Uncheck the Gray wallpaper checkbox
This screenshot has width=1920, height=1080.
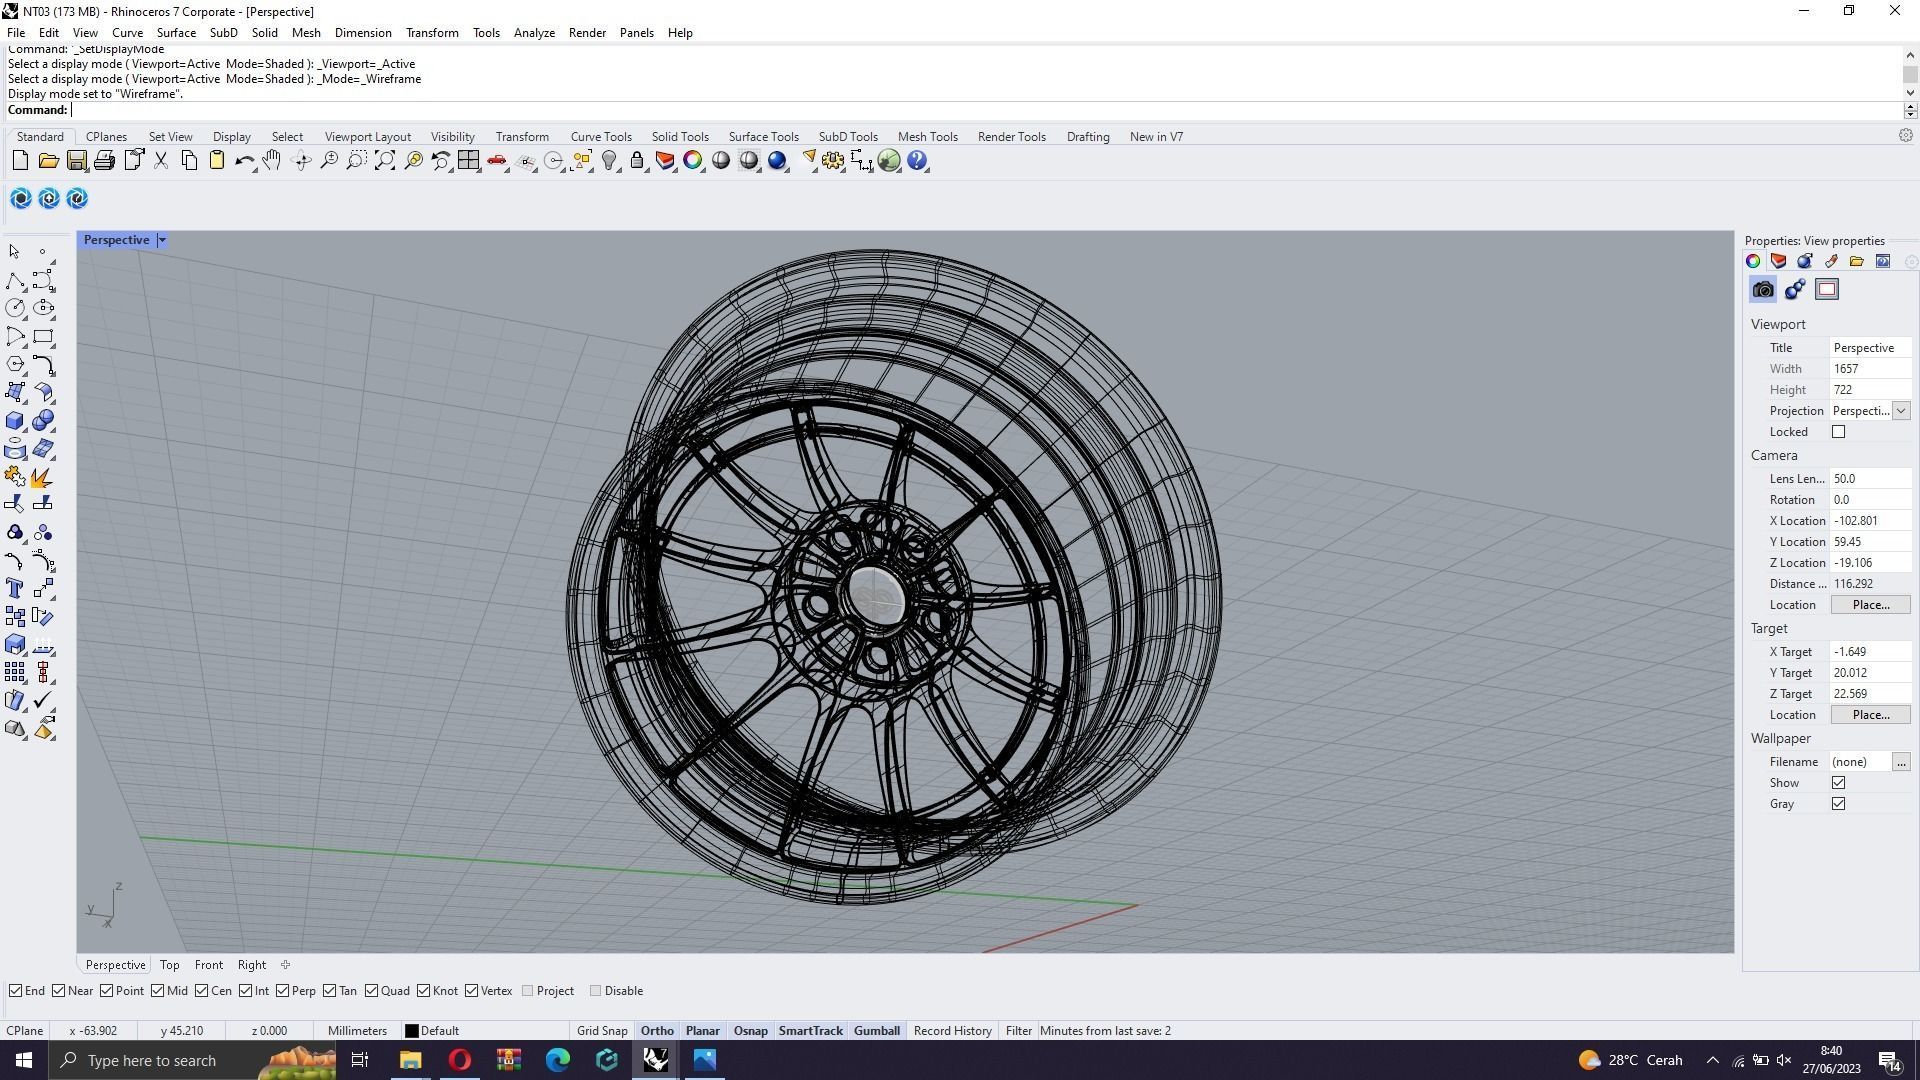coord(1838,804)
